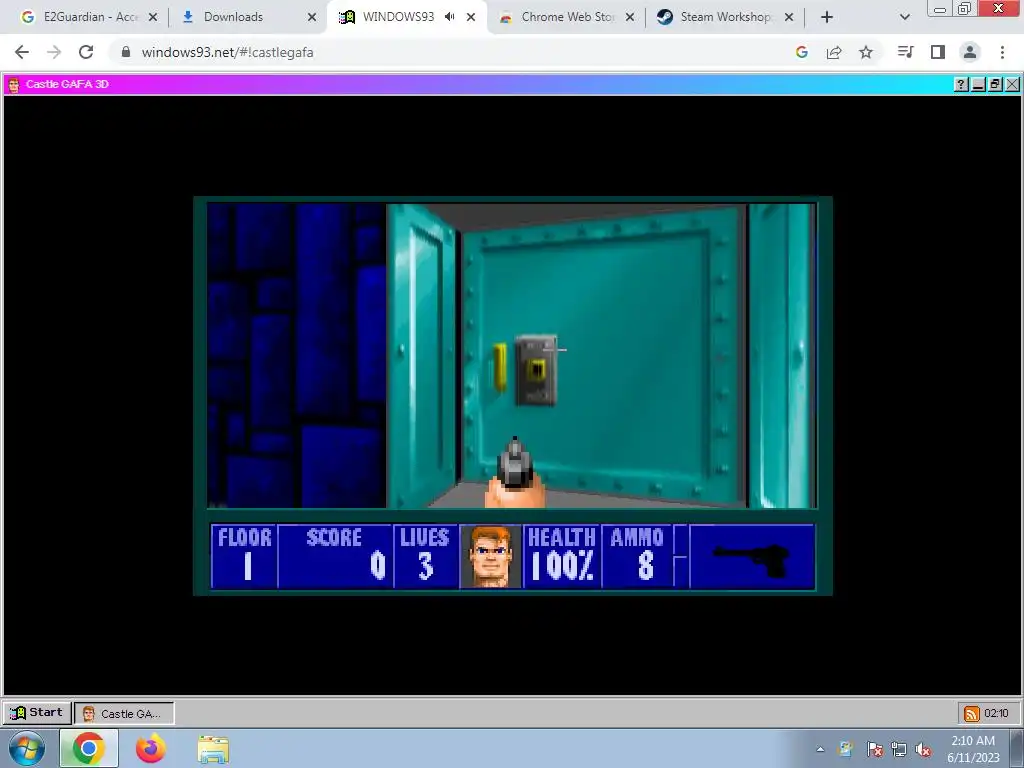Select Castle GA... taskbar button
The width and height of the screenshot is (1024, 768).
(124, 713)
